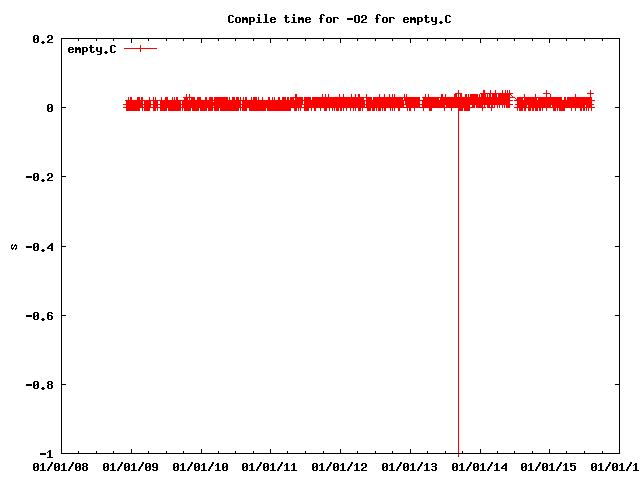Click the 0.2 y-axis tick label

(x=43, y=39)
